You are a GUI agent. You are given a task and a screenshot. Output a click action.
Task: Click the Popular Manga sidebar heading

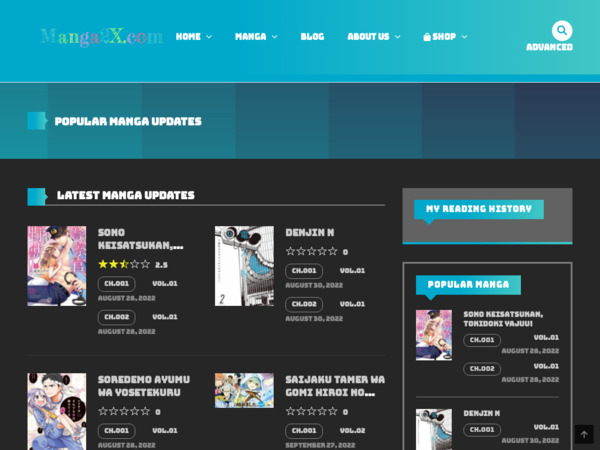(468, 285)
